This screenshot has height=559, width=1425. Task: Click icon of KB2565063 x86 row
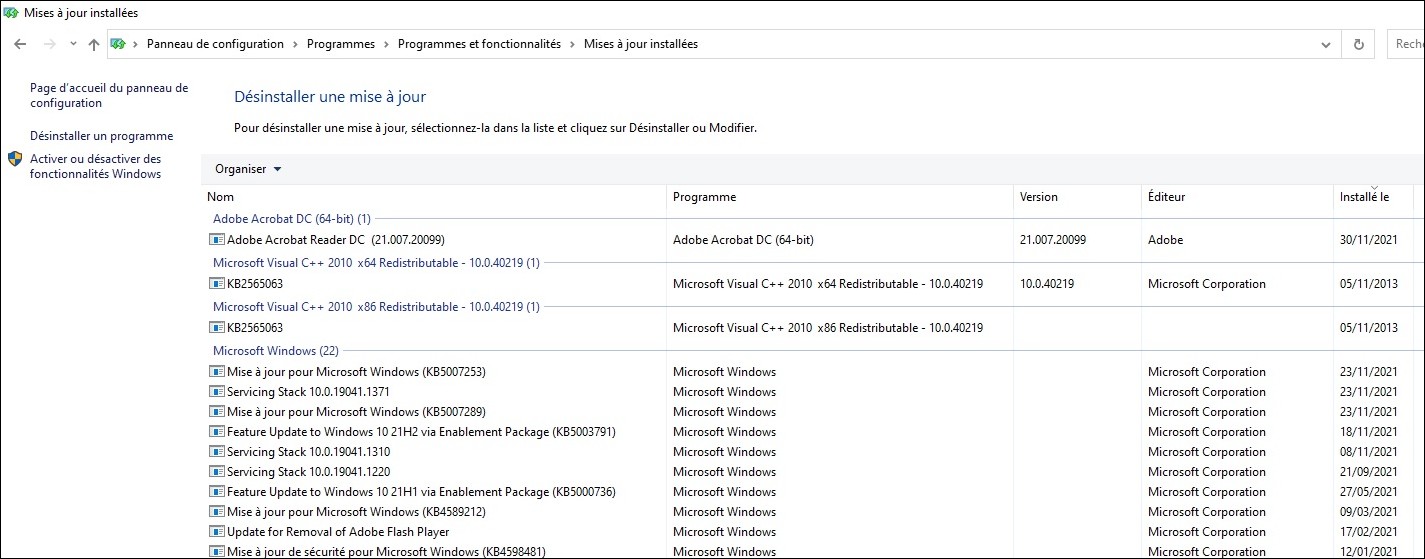pyautogui.click(x=217, y=328)
